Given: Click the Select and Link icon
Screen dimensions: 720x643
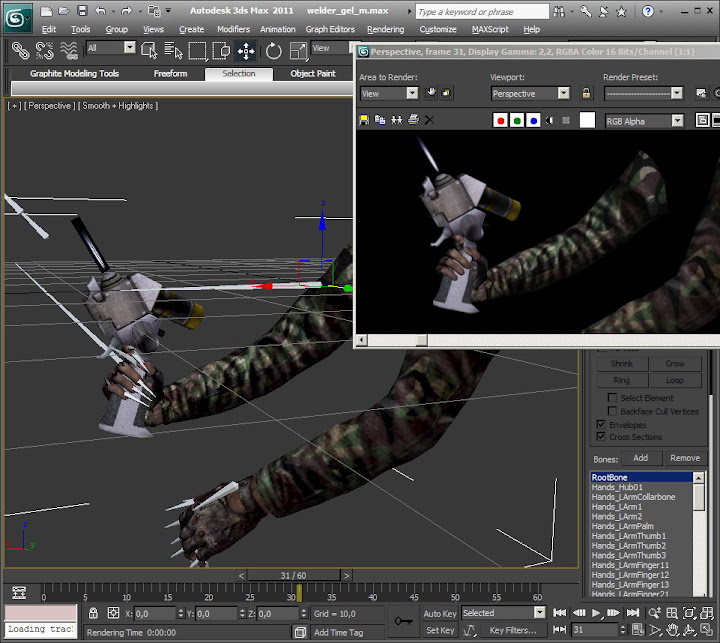Looking at the screenshot, I should click(x=20, y=51).
